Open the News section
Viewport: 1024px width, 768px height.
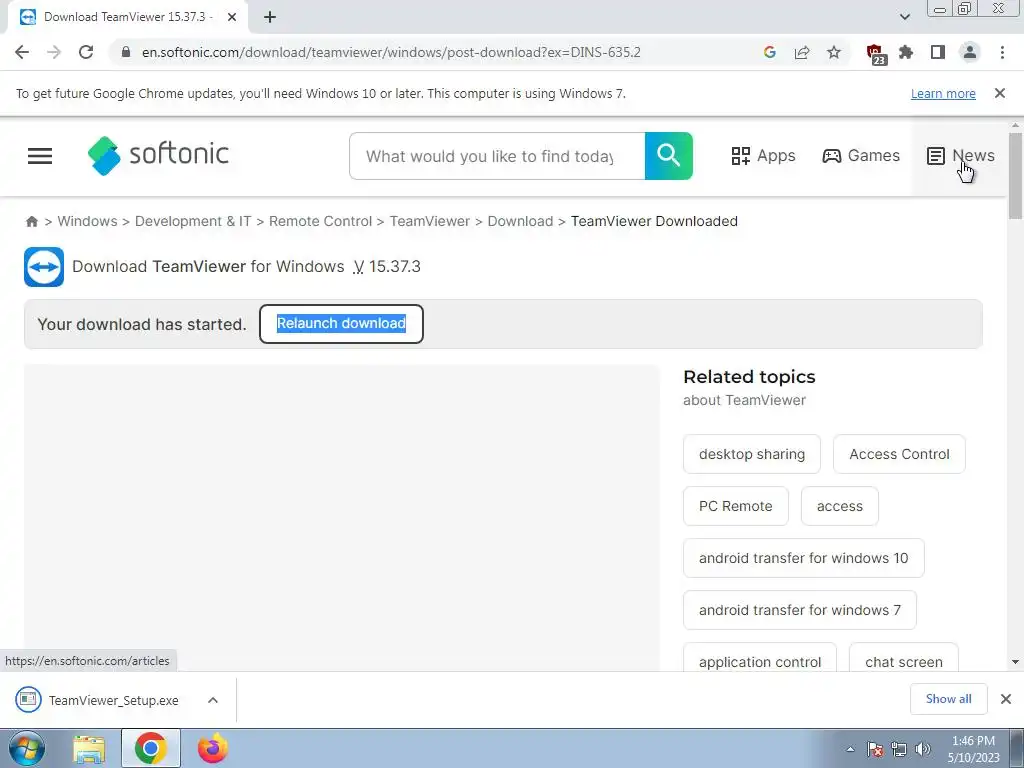960,155
